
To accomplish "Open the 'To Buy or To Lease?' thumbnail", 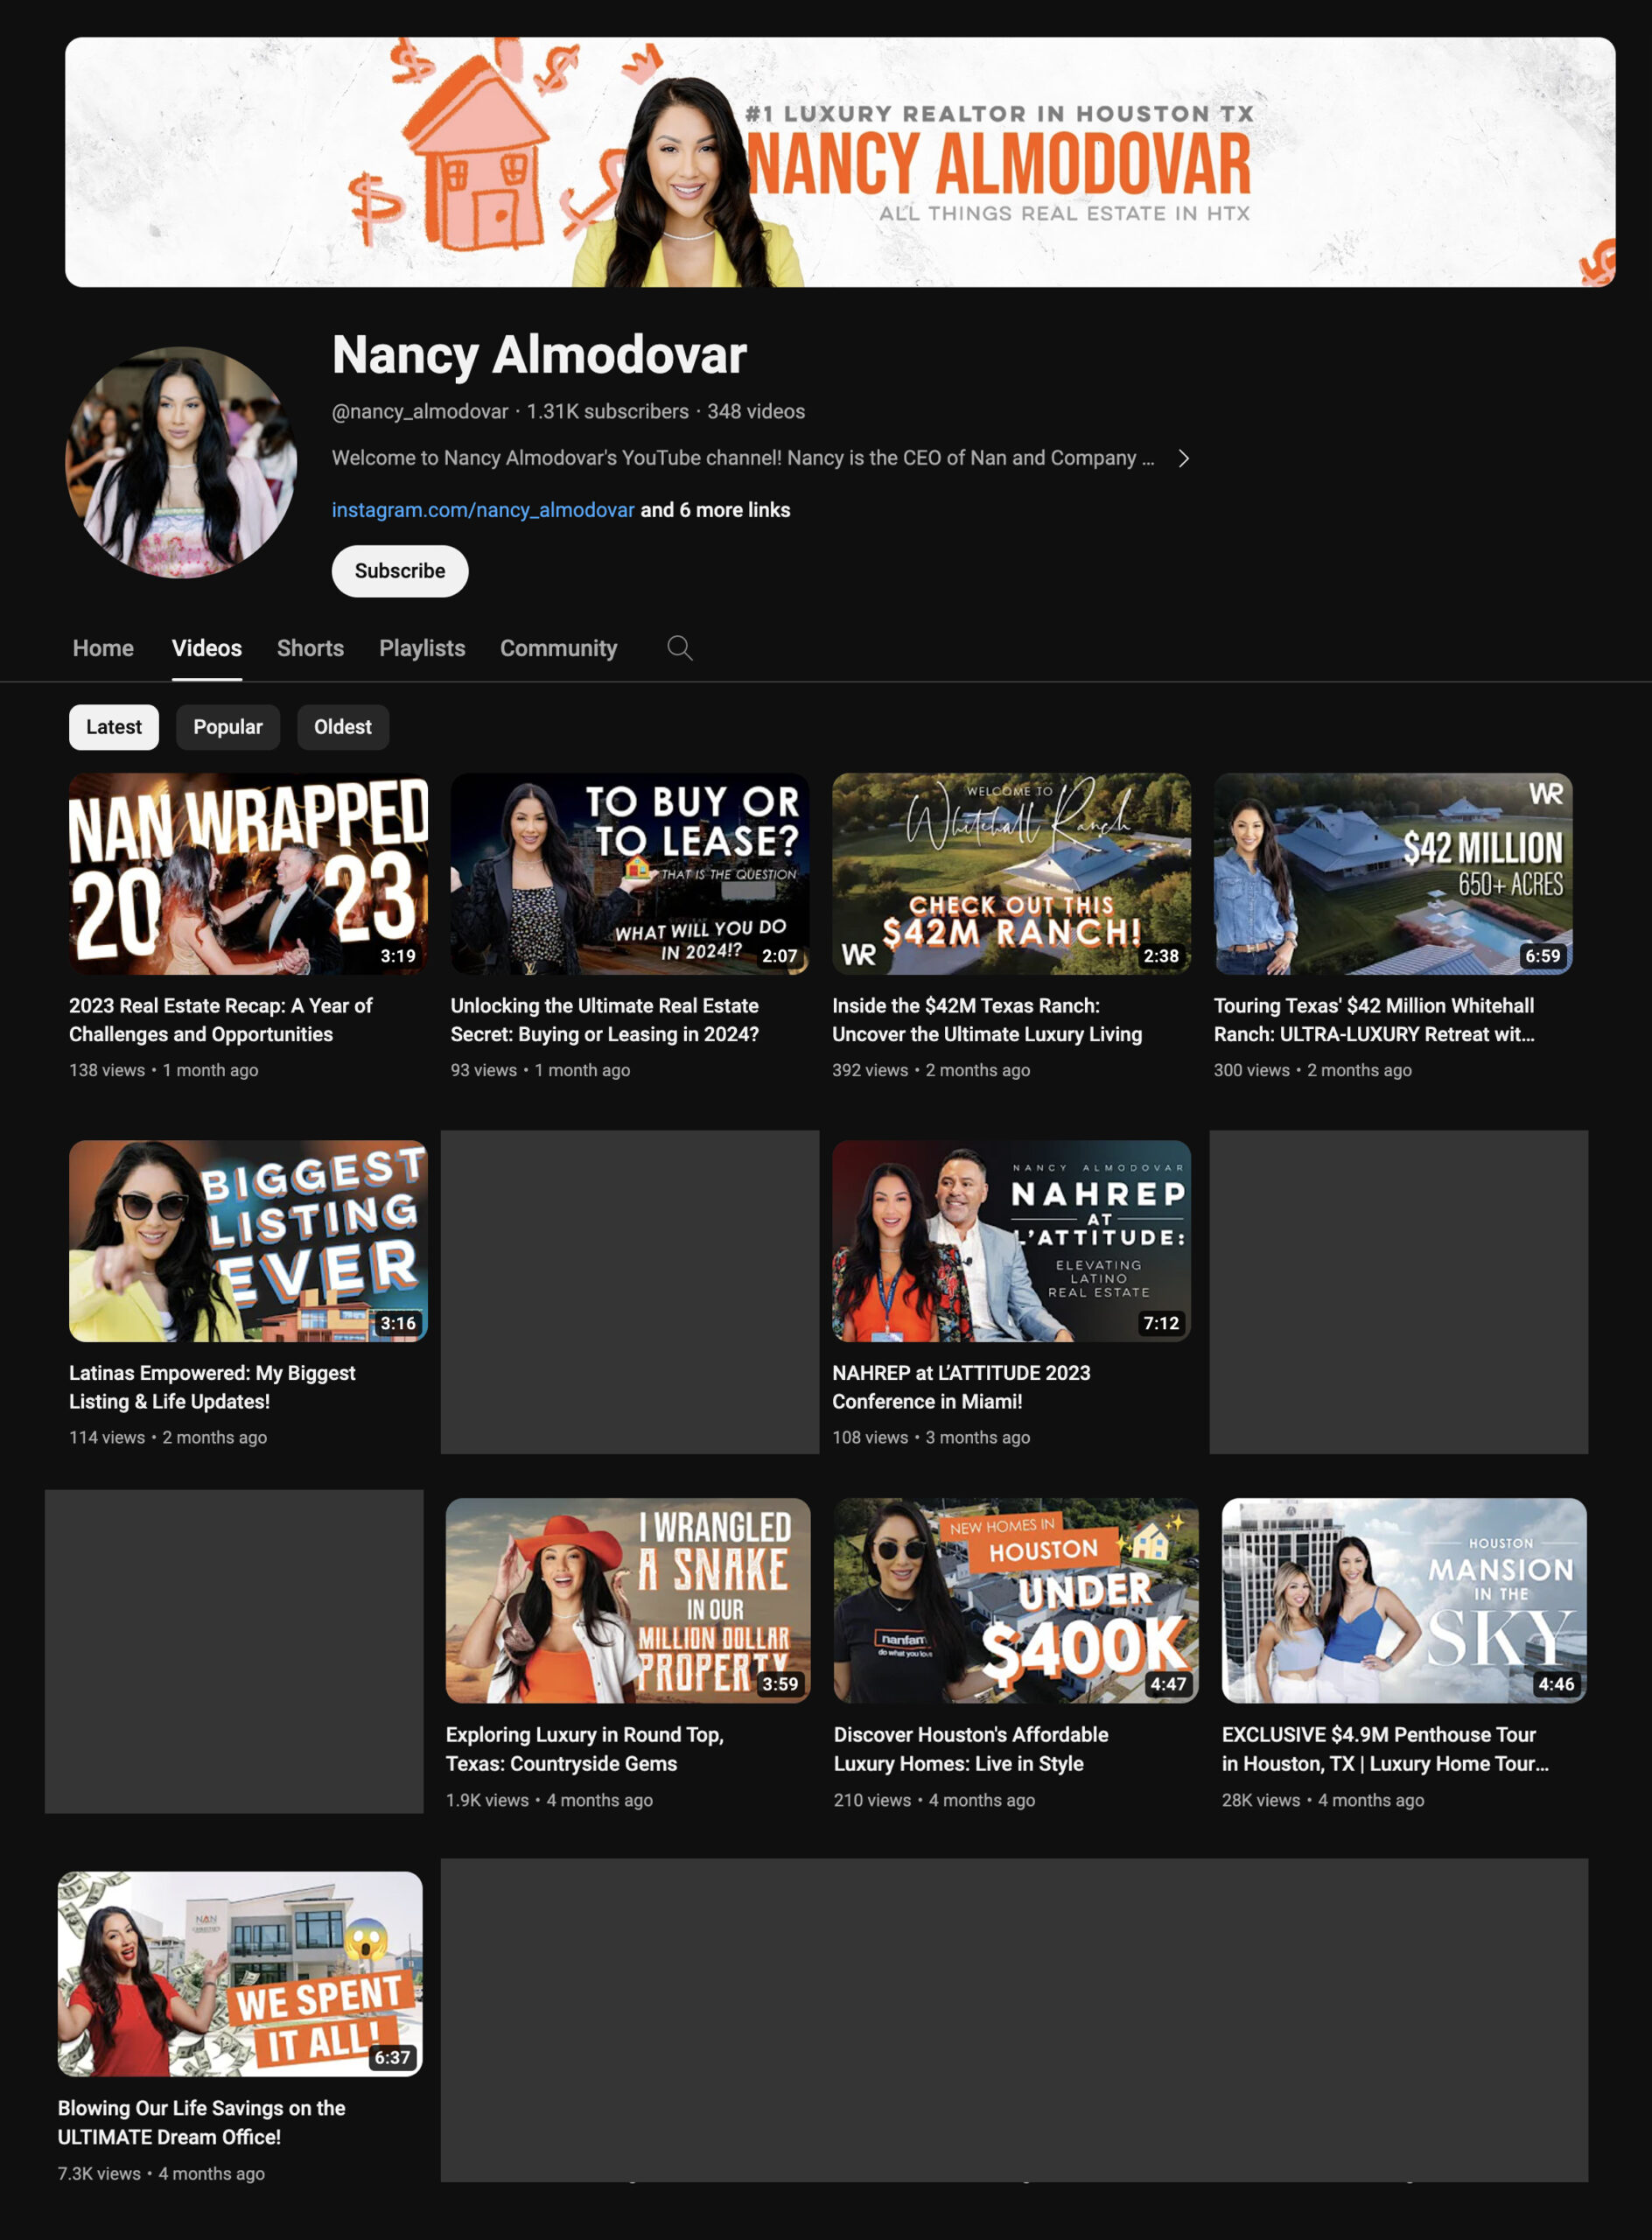I will pyautogui.click(x=630, y=874).
